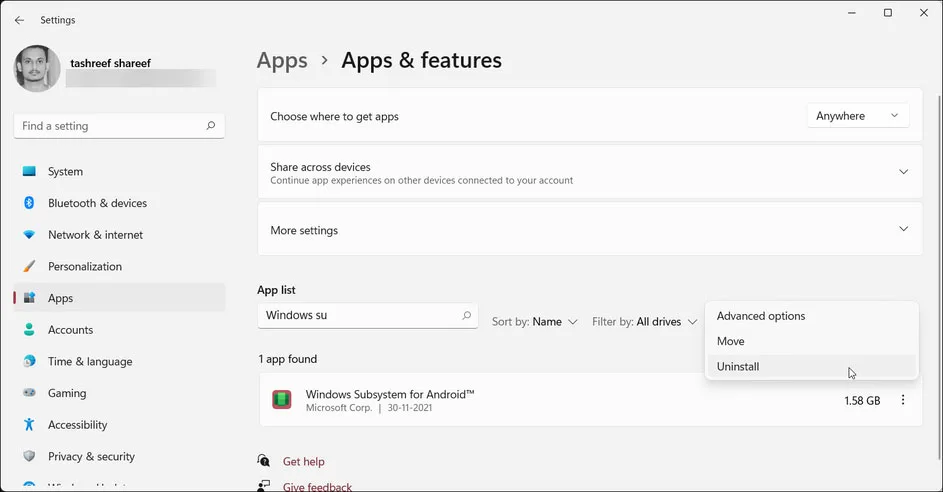
Task: Click the Privacy & security shield icon
Action: [29, 456]
